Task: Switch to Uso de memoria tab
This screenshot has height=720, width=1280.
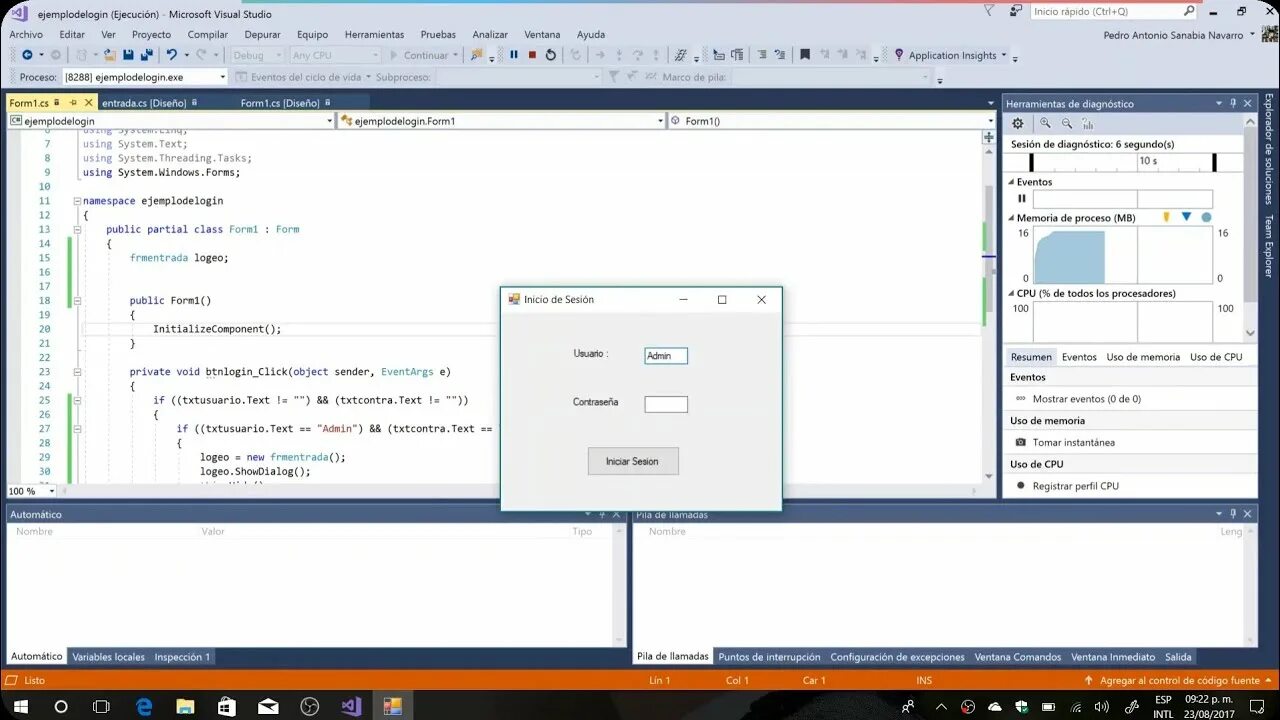Action: (x=1143, y=357)
